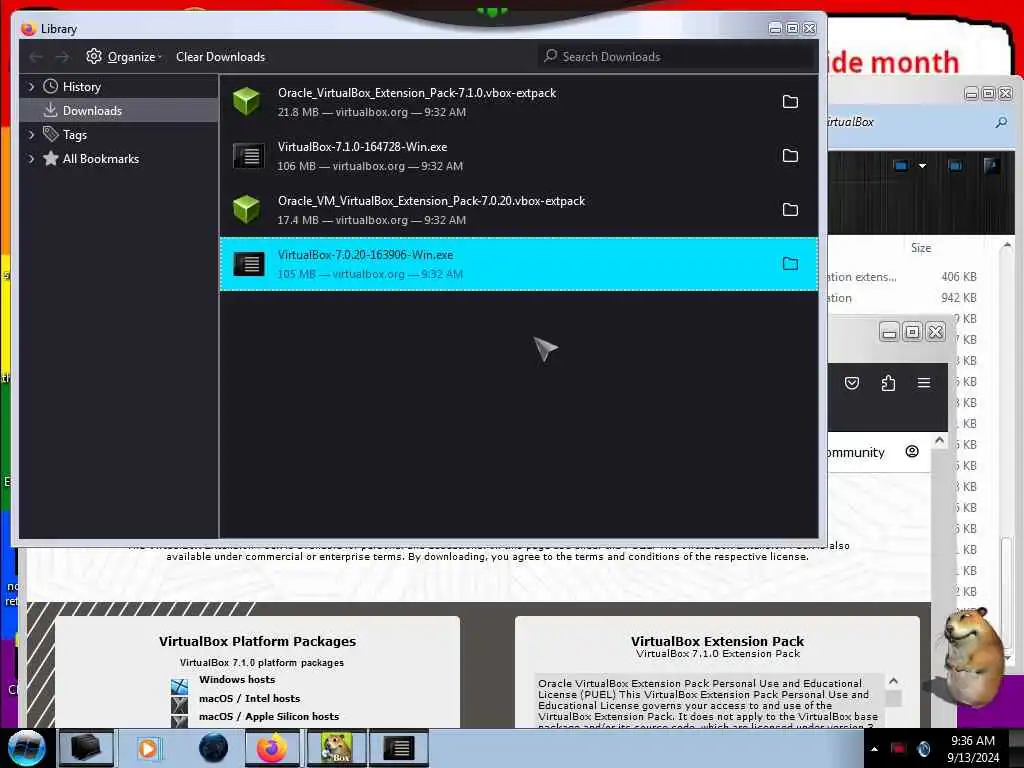Click scroll-up arrow in license text box
The image size is (1024, 768).
[893, 681]
